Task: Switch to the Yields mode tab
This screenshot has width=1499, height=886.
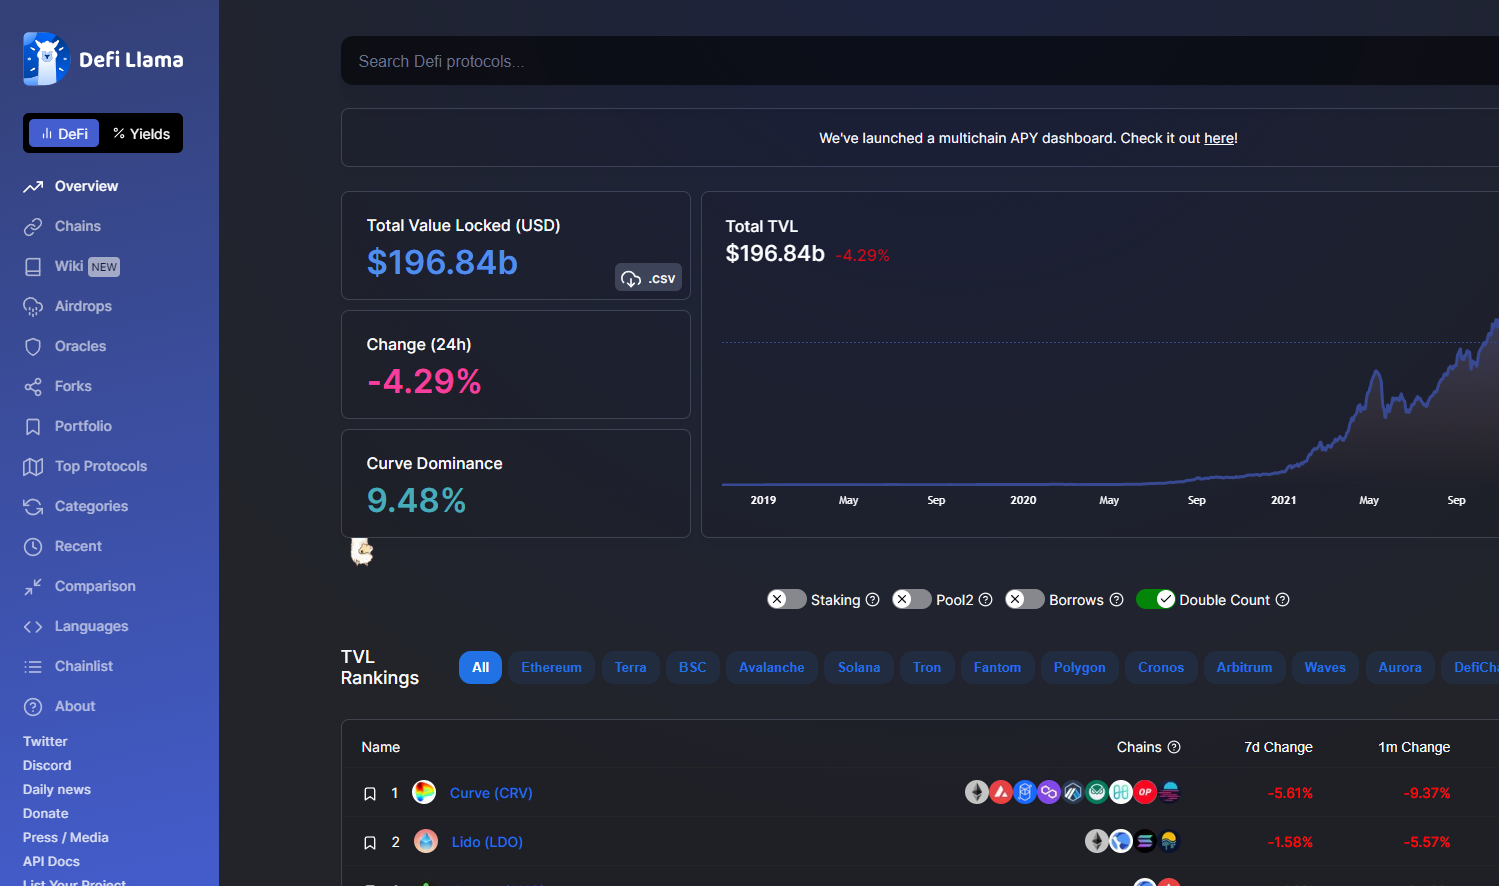Action: pos(141,133)
